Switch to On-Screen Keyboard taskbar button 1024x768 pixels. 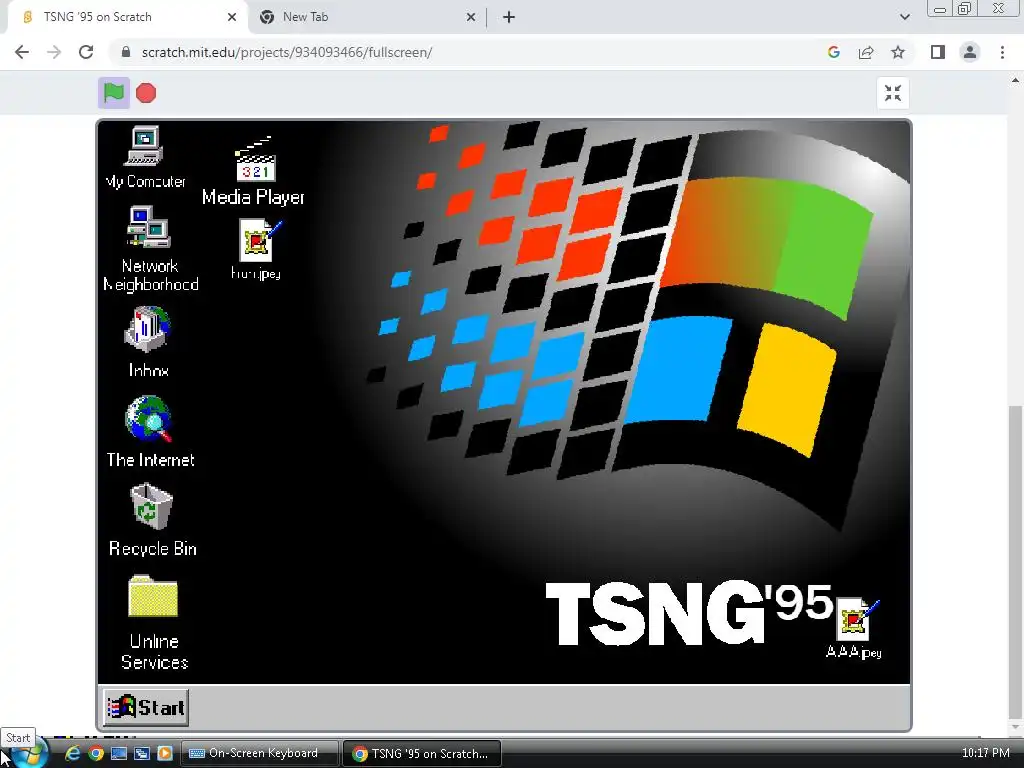point(260,753)
